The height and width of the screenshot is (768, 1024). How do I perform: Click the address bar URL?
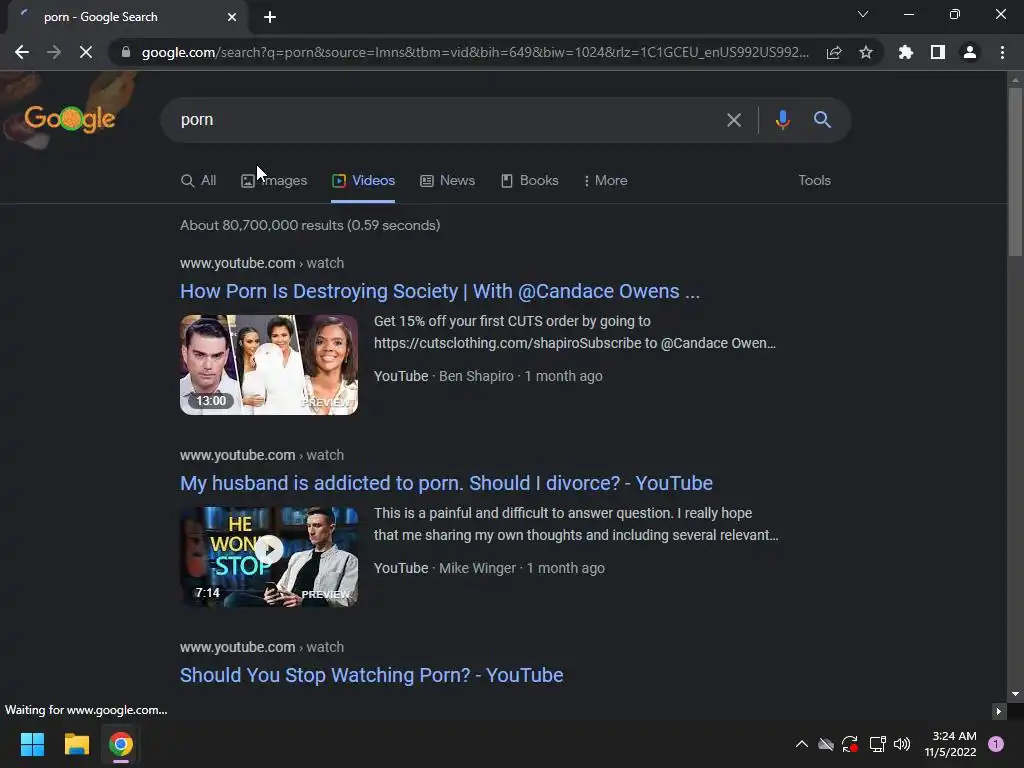[x=475, y=52]
